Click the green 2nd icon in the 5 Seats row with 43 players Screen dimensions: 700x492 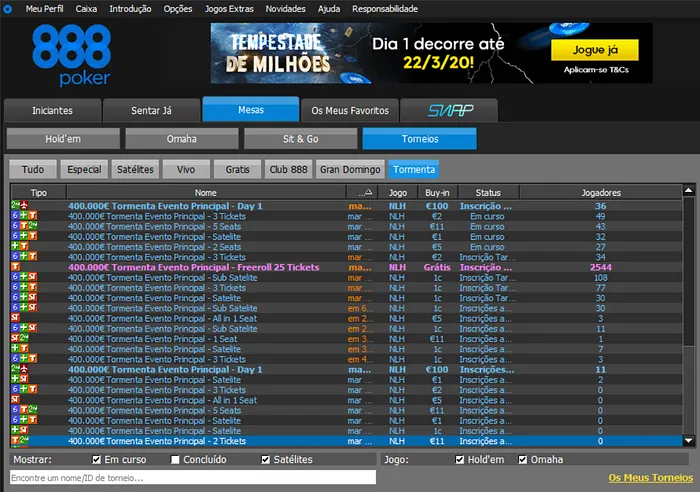coord(33,226)
